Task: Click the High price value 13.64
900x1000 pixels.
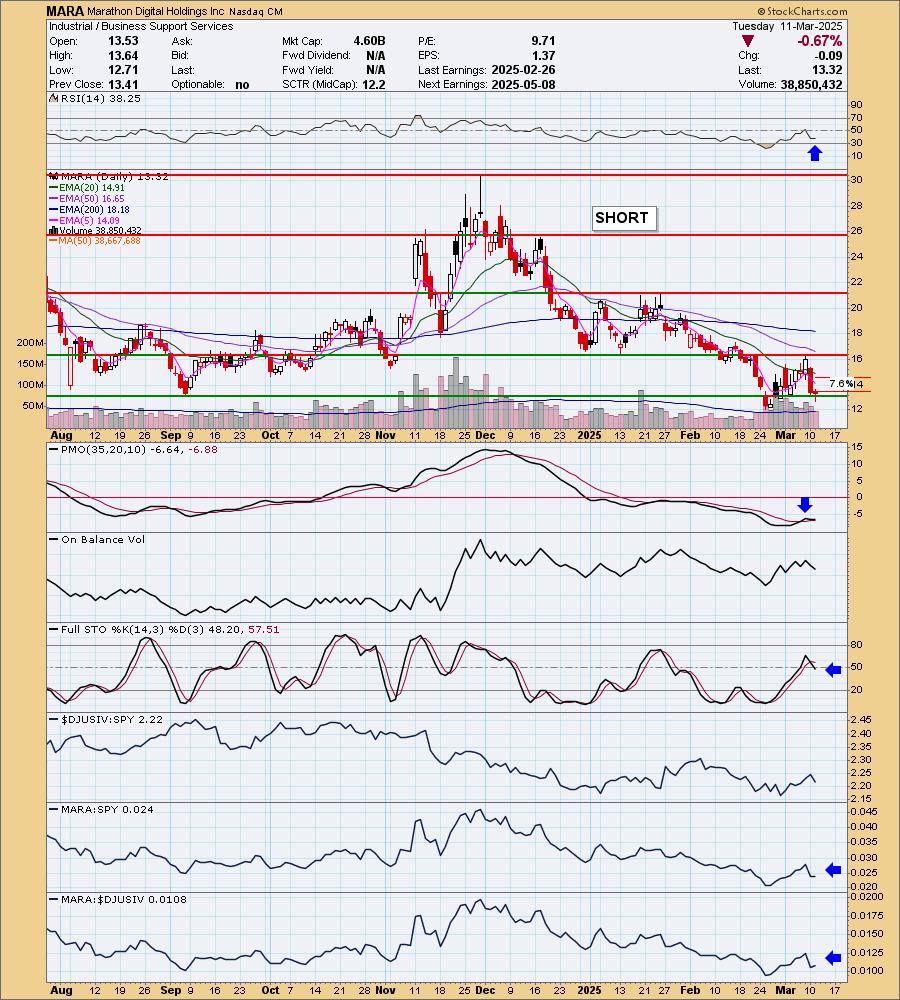Action: point(123,55)
